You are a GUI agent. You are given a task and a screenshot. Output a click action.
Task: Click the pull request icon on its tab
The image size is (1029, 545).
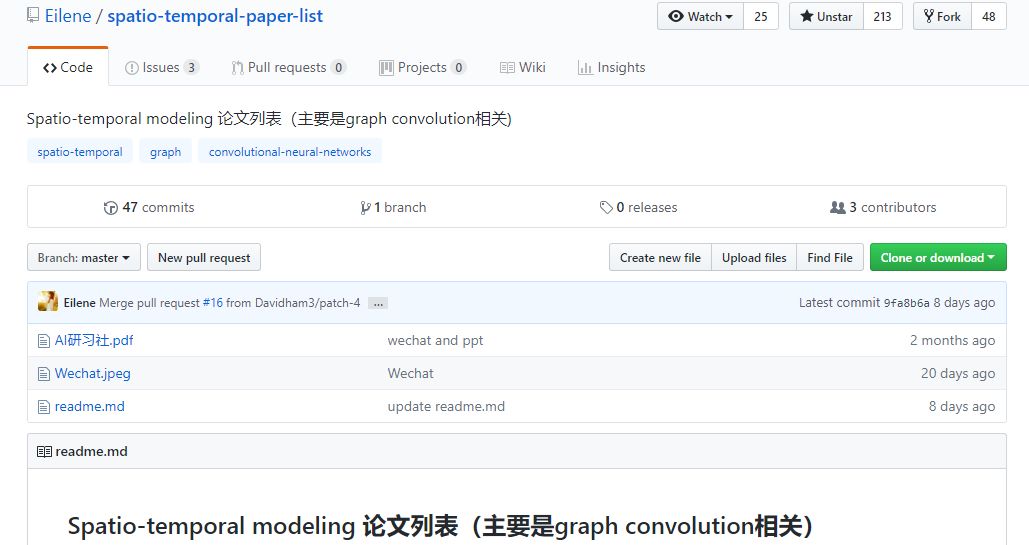point(237,68)
